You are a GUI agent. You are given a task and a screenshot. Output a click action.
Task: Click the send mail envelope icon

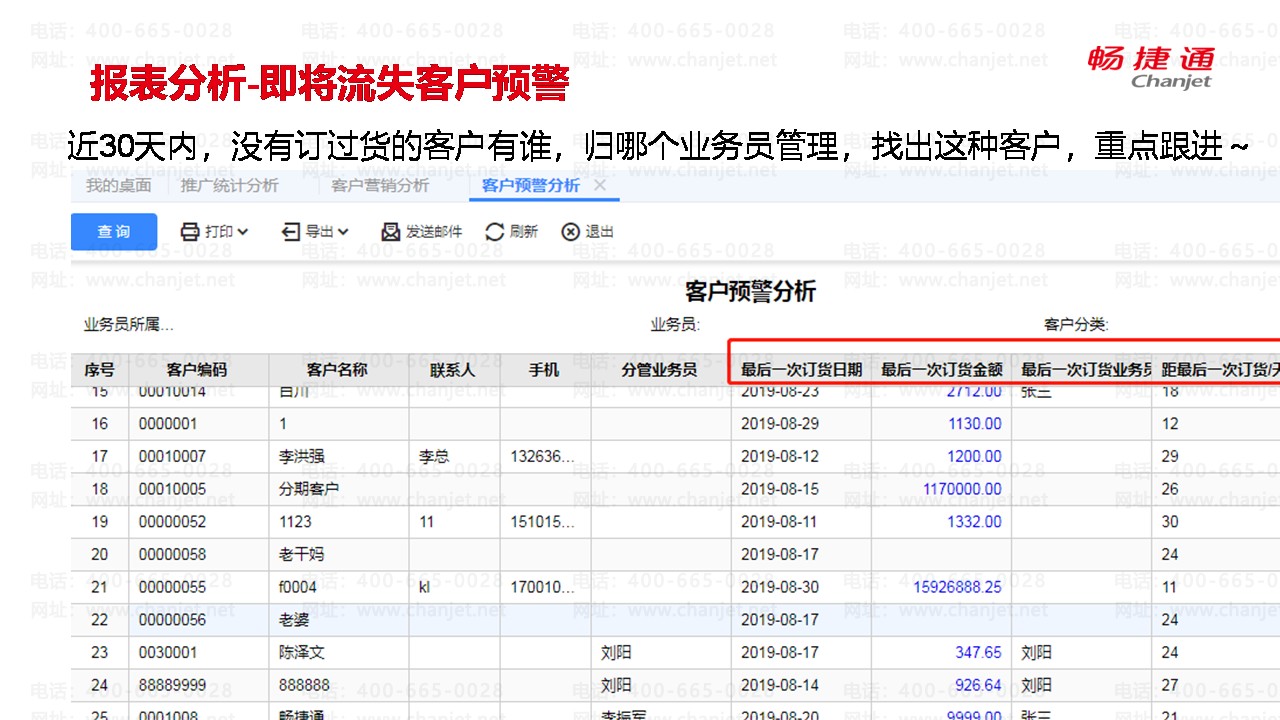pos(391,232)
